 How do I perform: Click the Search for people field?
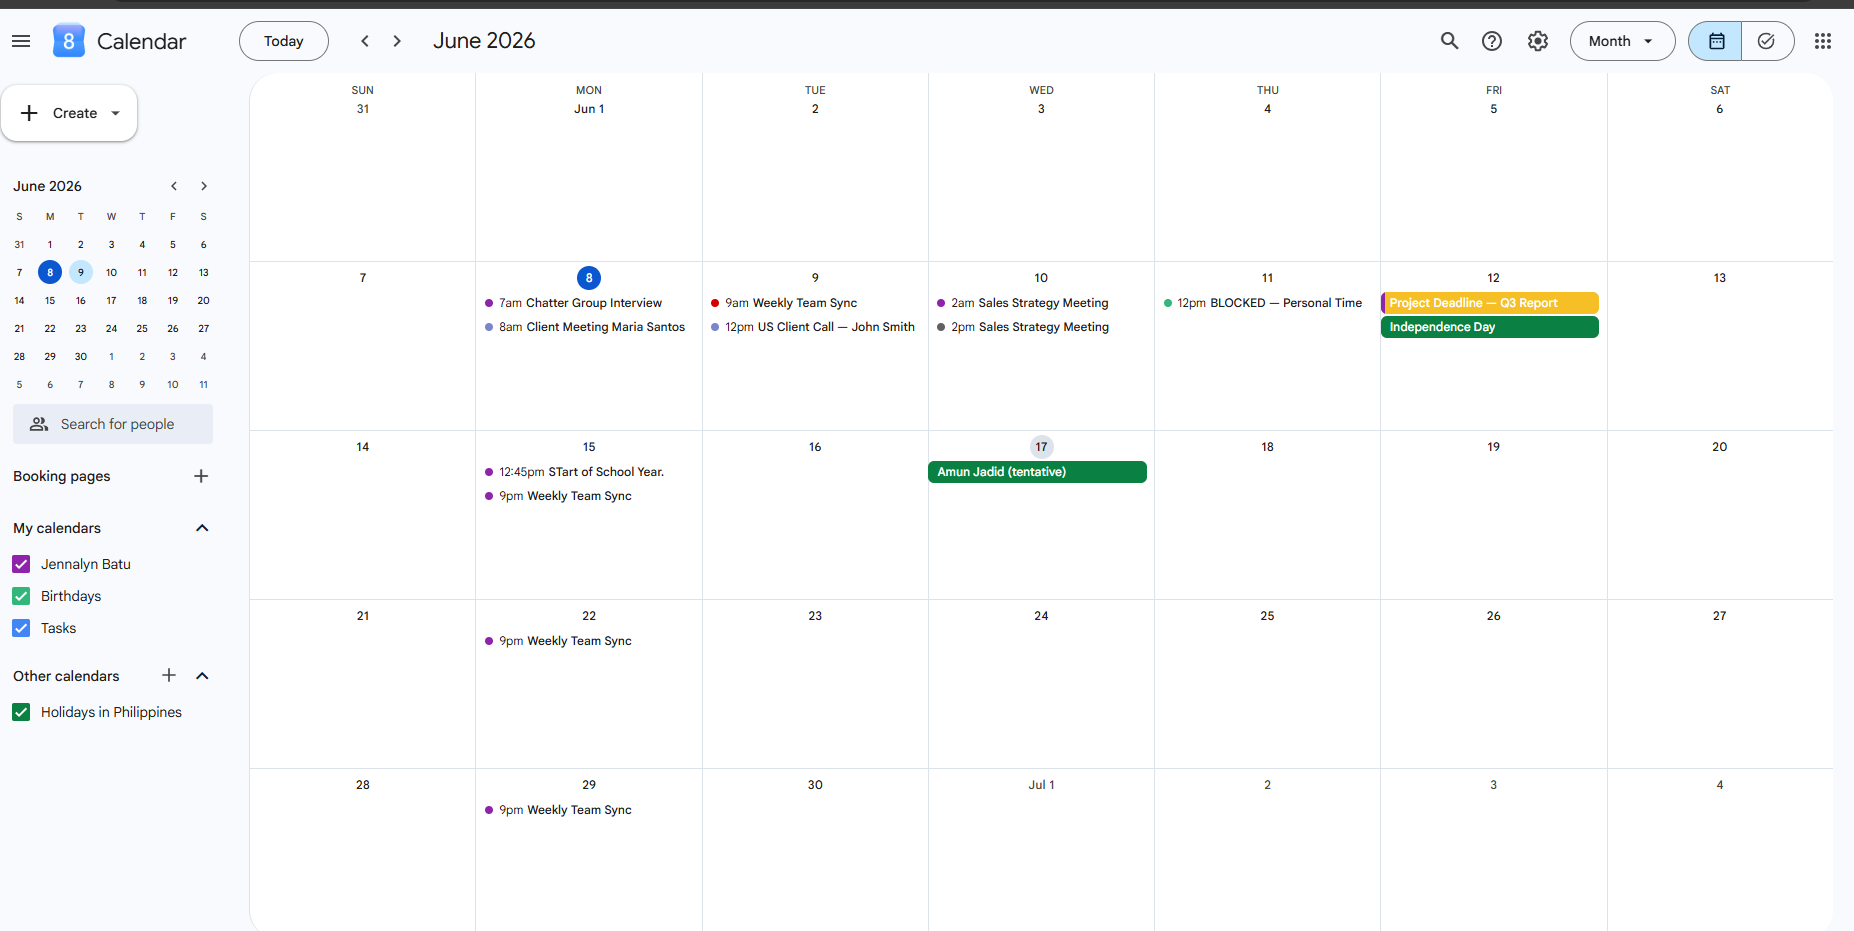113,424
